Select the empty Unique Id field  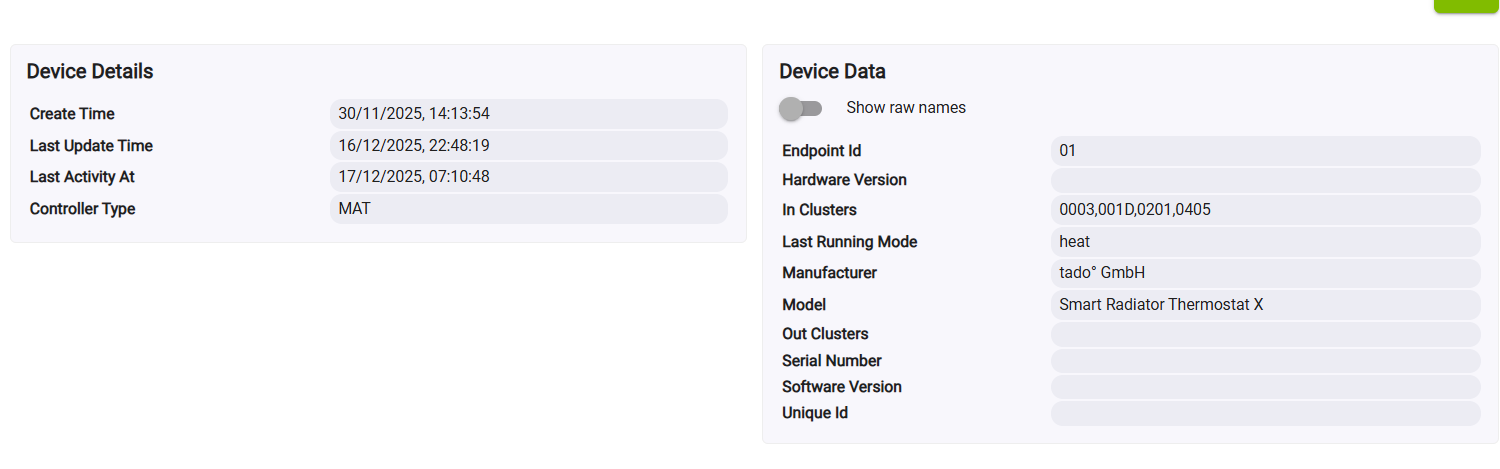point(1264,413)
